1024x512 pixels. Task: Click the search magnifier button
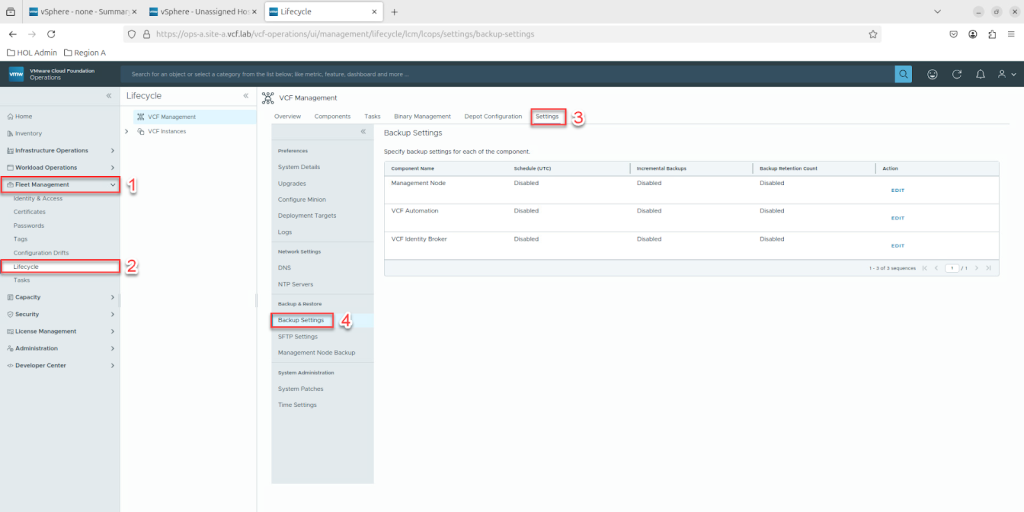pos(903,74)
